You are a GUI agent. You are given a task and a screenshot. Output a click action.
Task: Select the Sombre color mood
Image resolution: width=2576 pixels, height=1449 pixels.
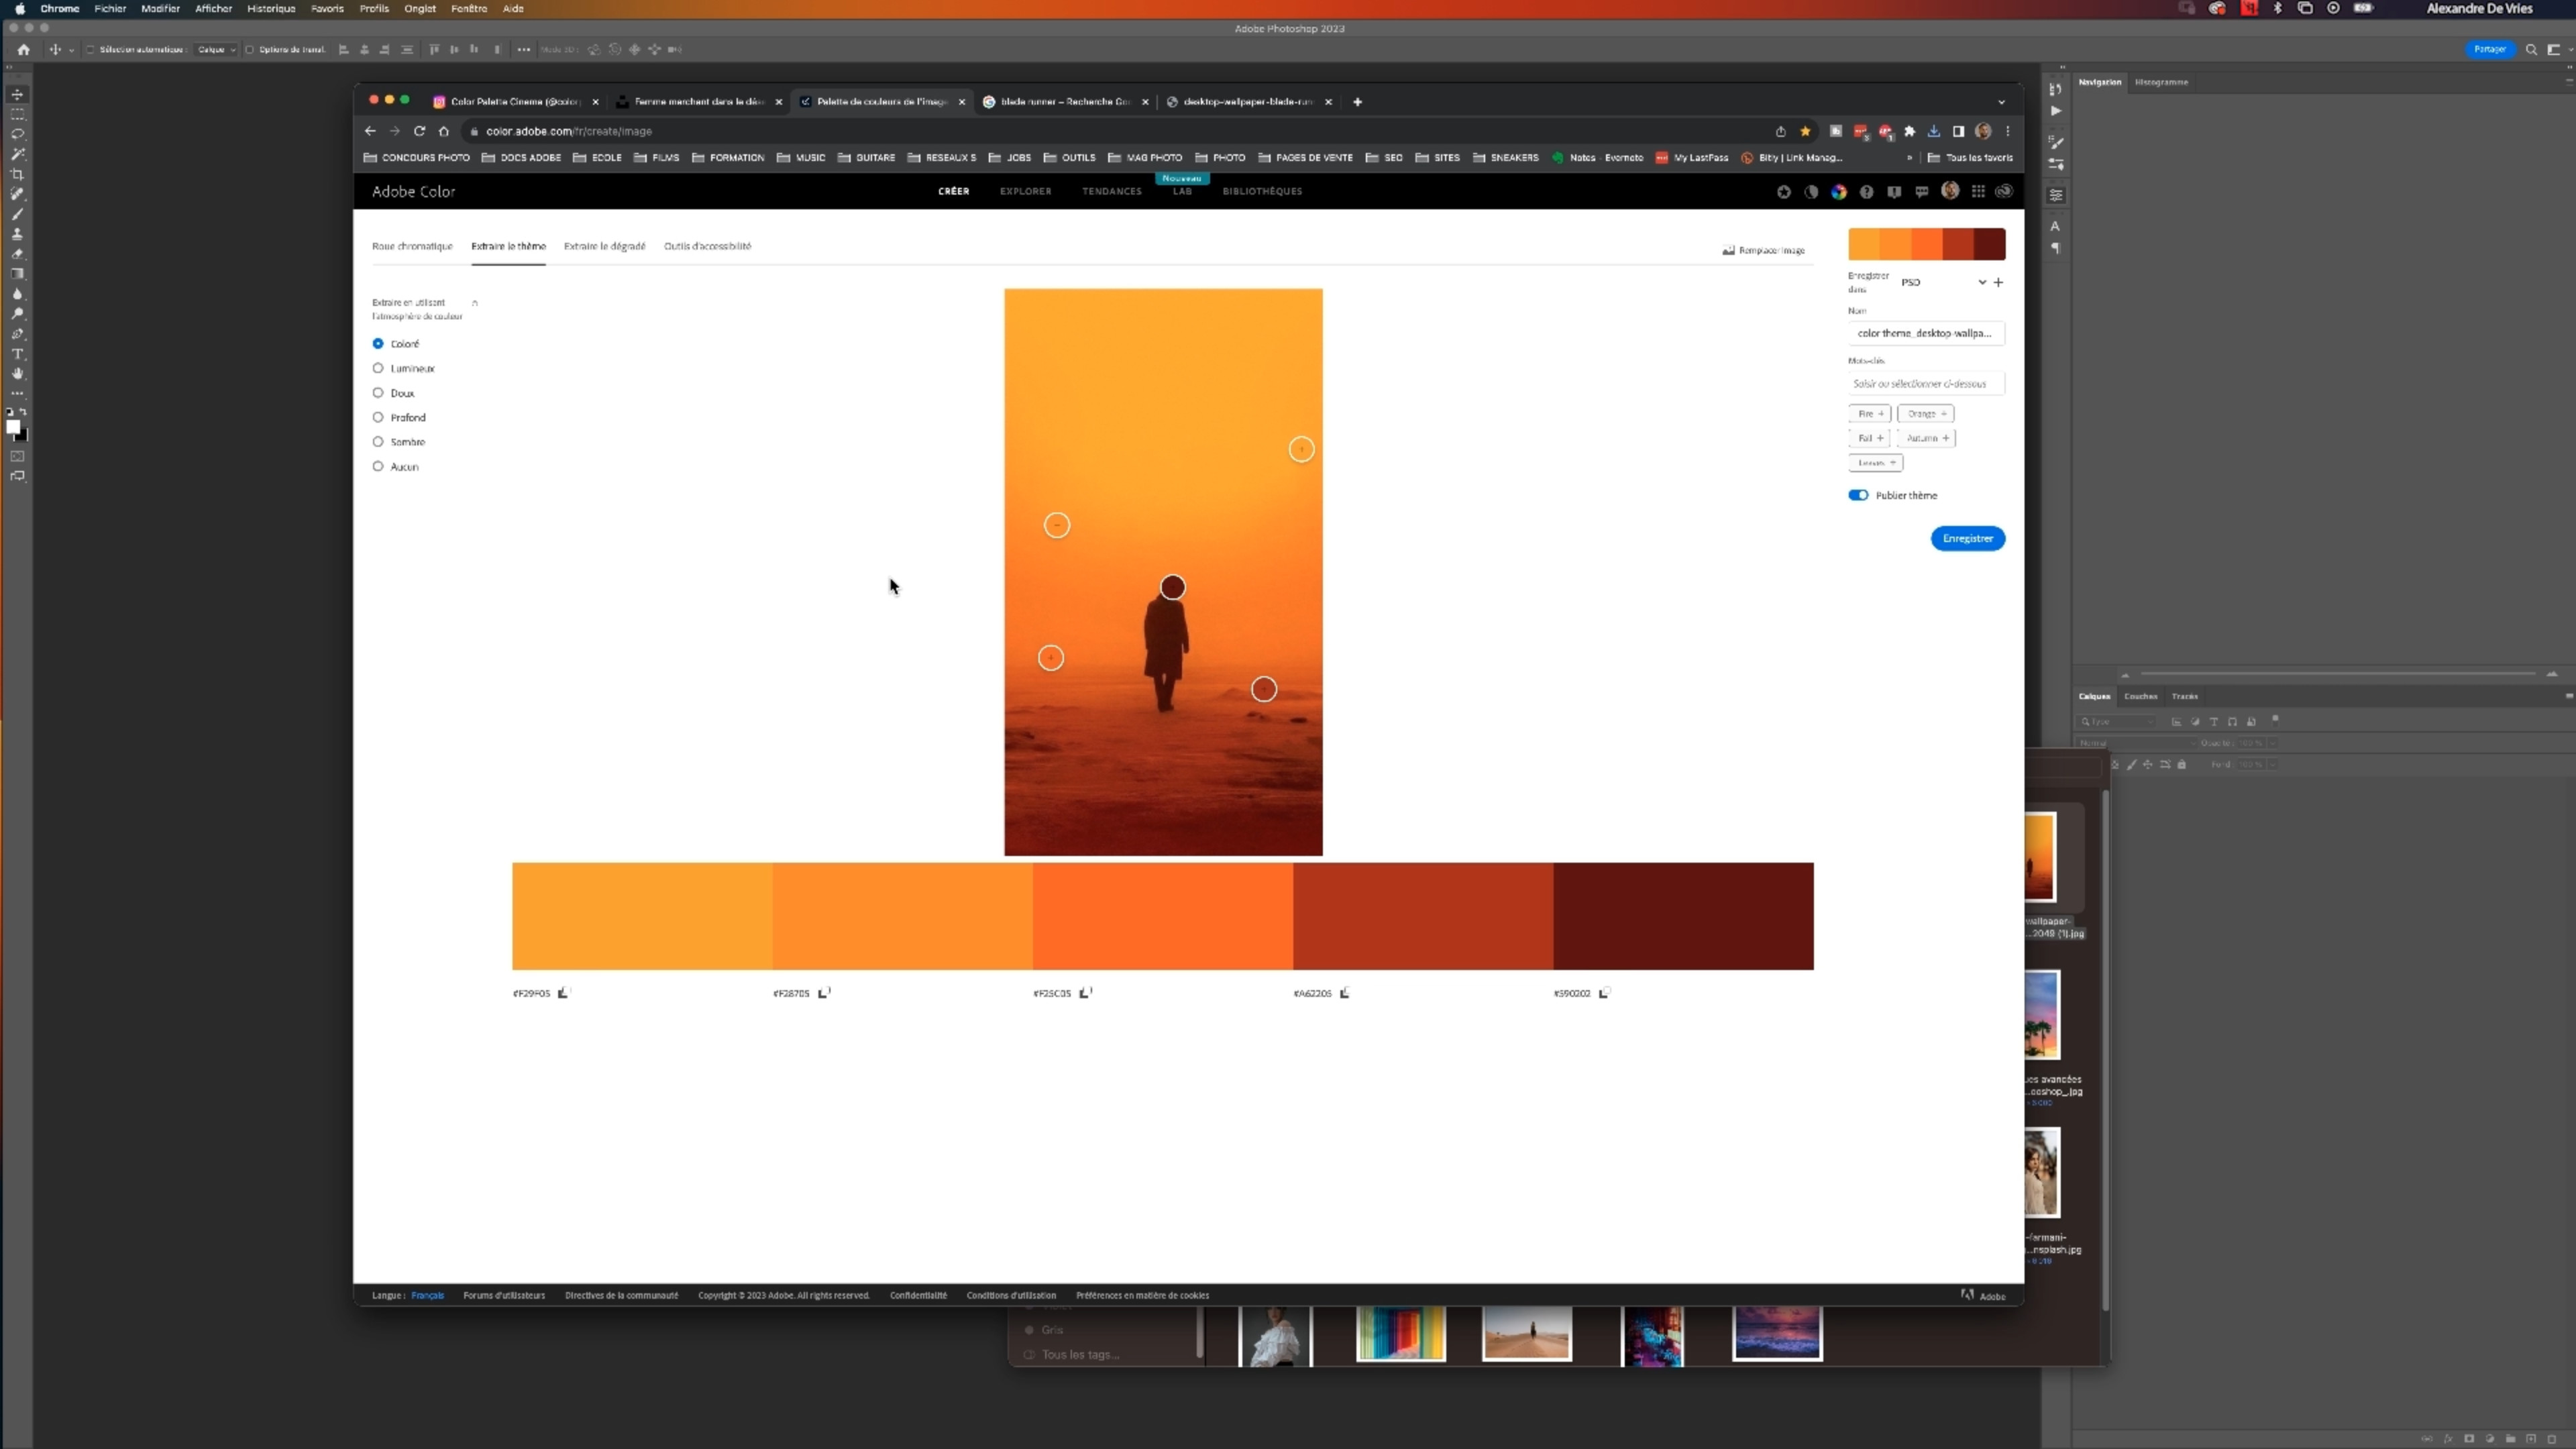378,442
